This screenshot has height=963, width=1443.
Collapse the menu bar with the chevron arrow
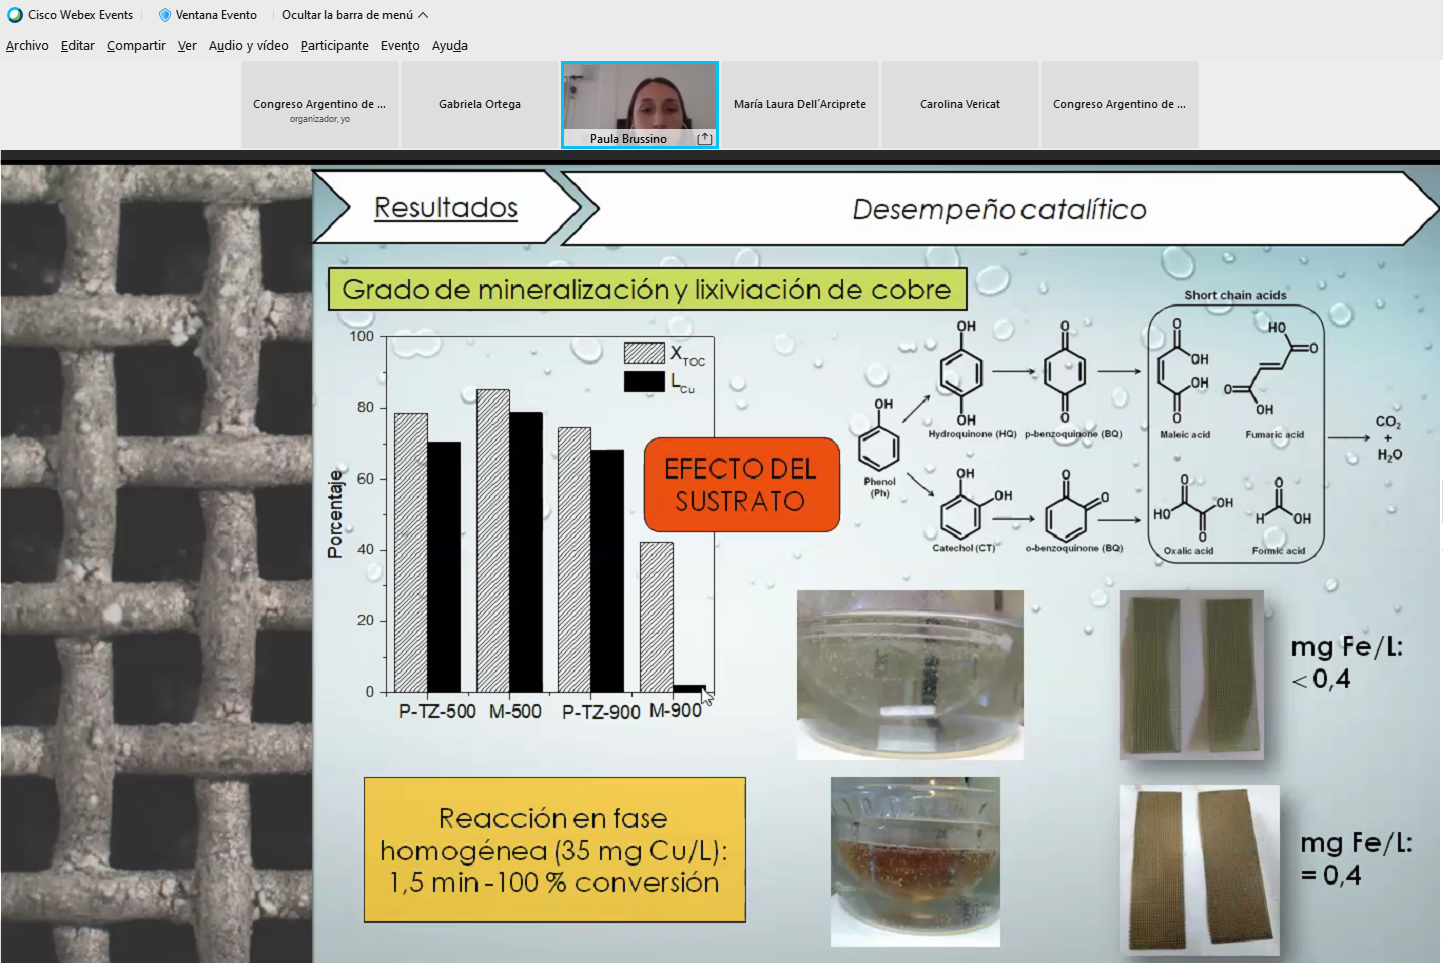coord(423,15)
